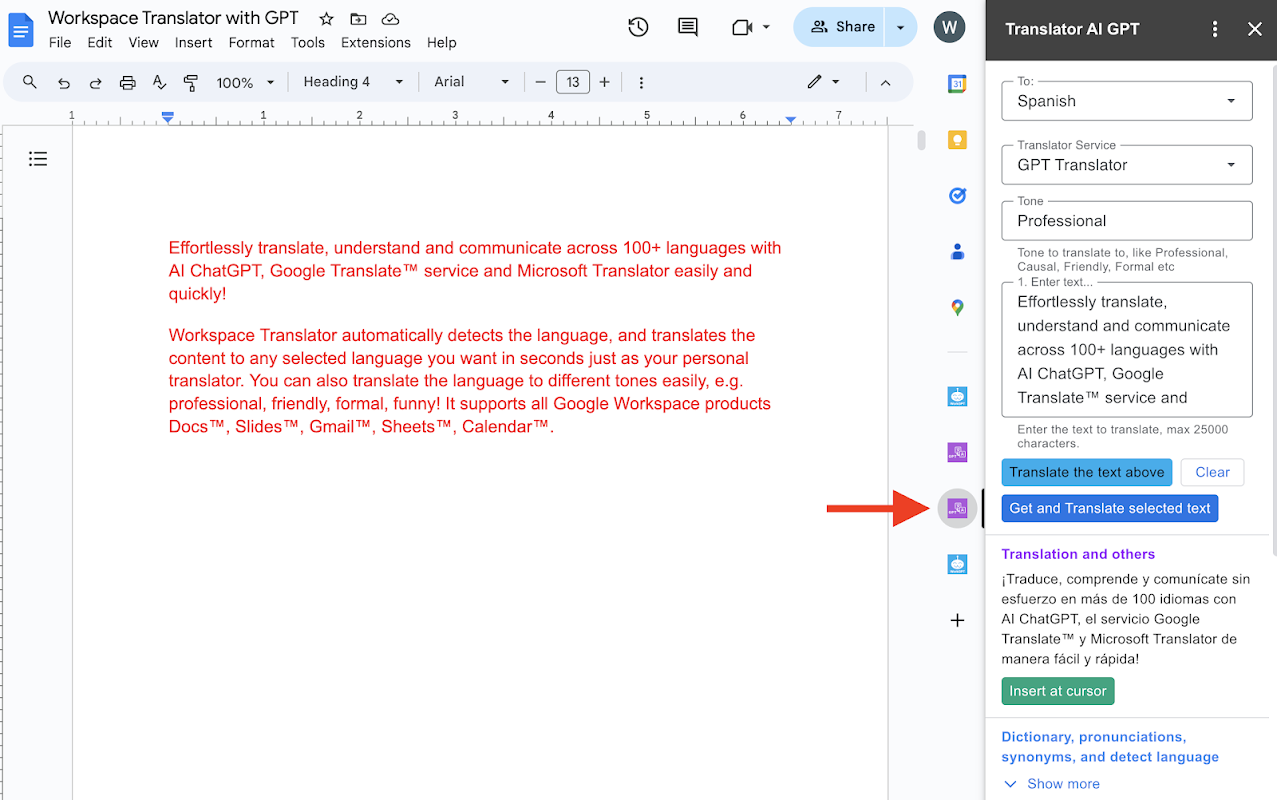Check cloud save status icon
1277x800 pixels.
pyautogui.click(x=391, y=19)
